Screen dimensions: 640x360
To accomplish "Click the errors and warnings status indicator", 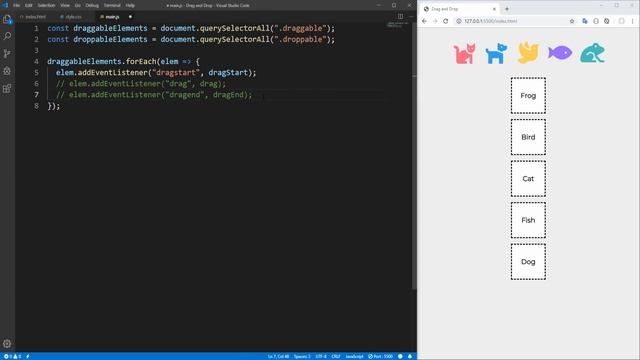I will (13, 356).
